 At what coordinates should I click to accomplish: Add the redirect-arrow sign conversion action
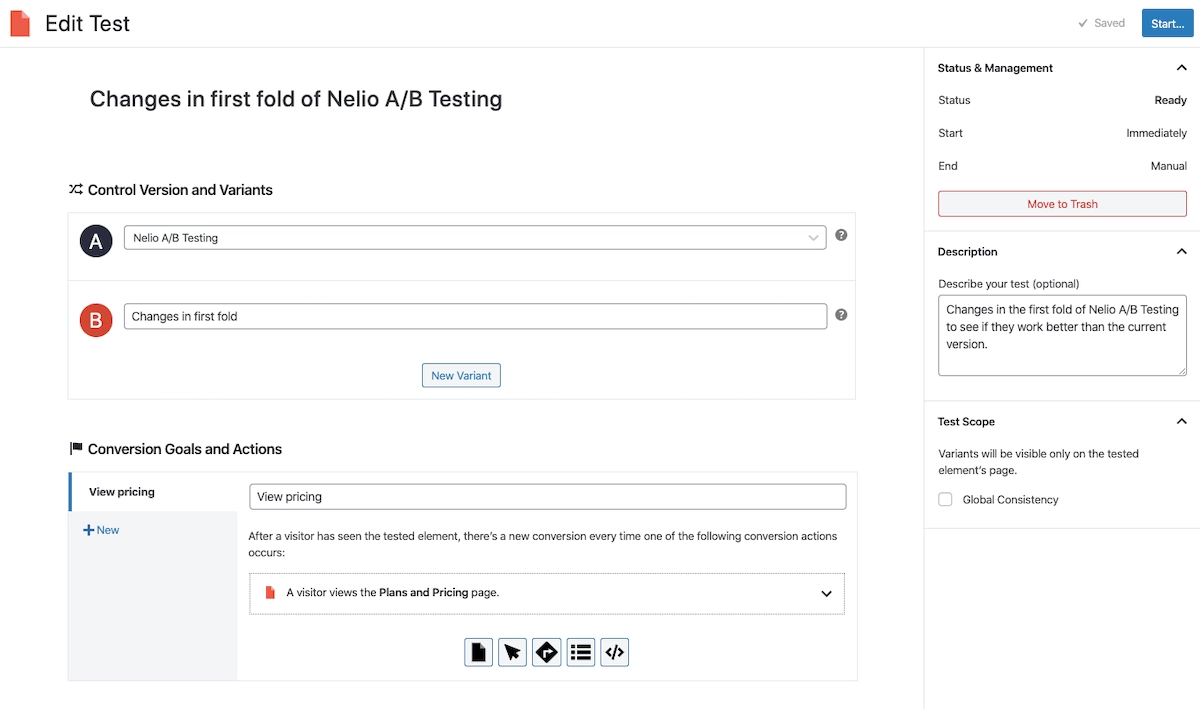click(x=547, y=653)
